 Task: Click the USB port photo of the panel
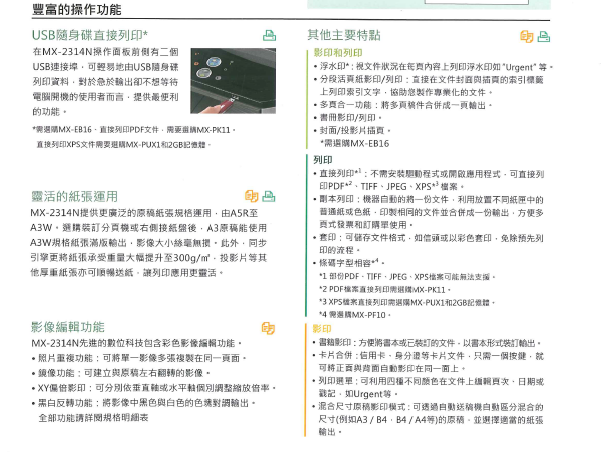click(x=233, y=81)
